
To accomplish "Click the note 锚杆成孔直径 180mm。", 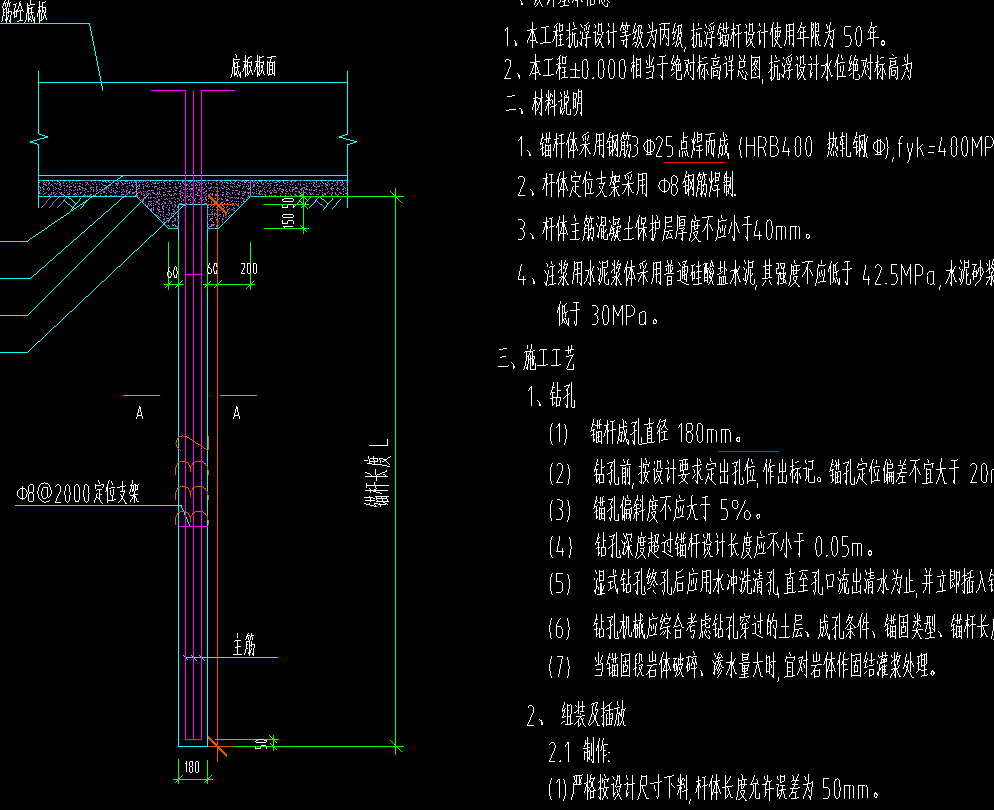I will [645, 434].
